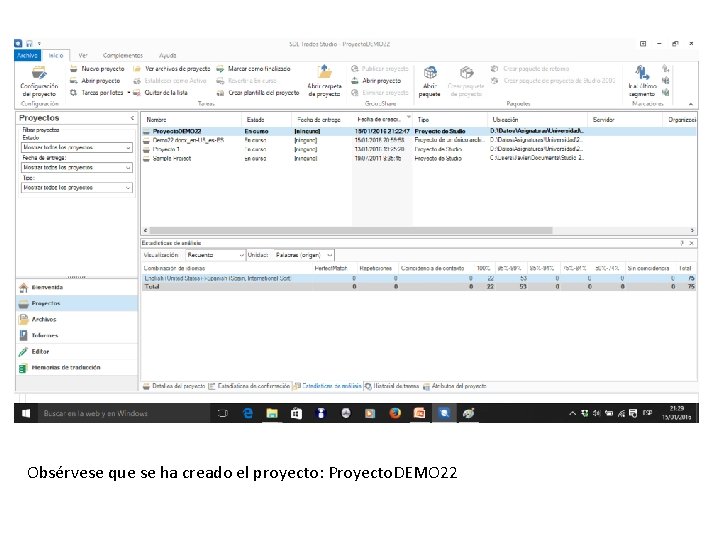Sort by Fecha de creación column

click(382, 119)
